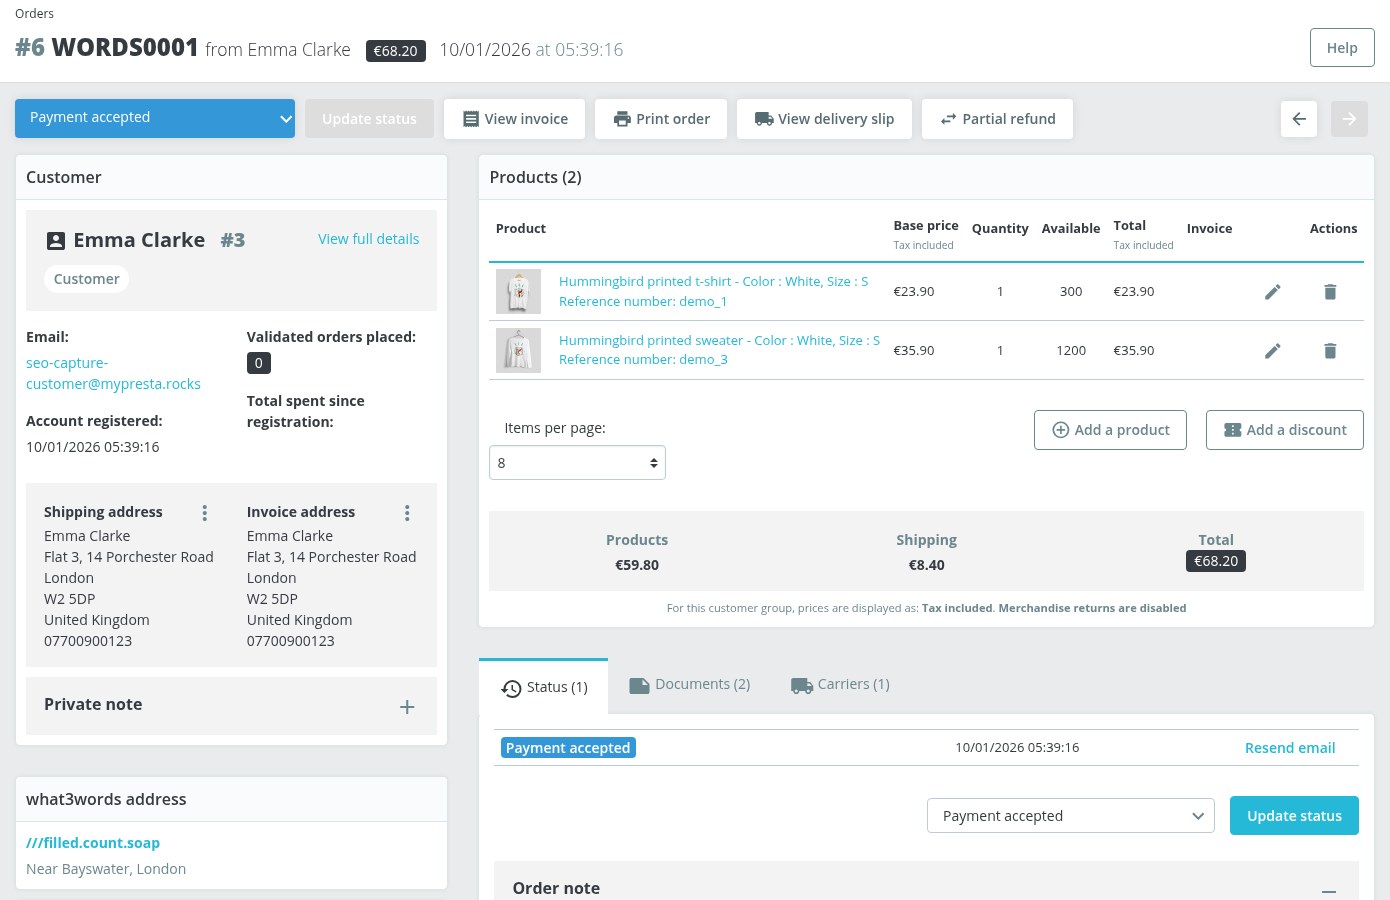
Task: Edit the Hummingbird printed sweater row
Action: [1272, 351]
